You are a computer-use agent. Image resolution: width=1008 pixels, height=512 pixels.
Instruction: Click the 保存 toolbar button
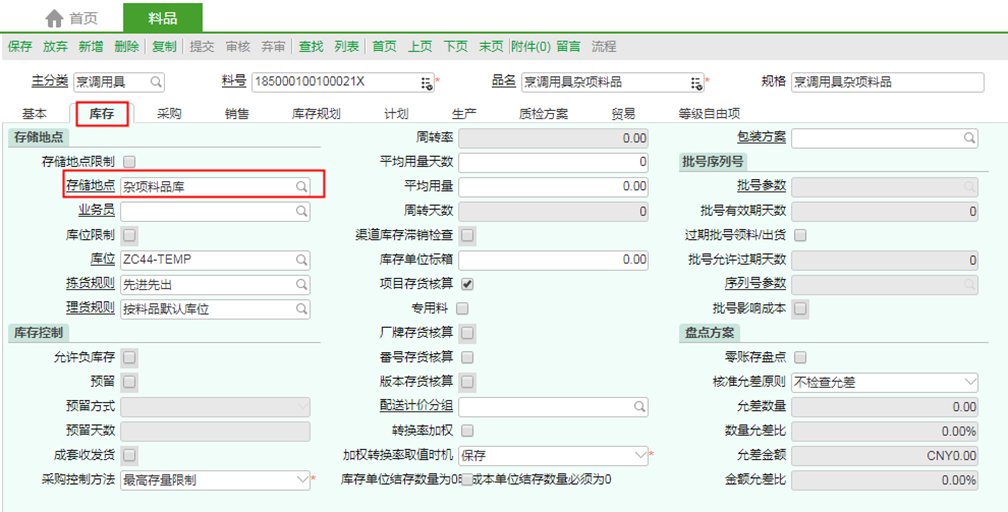pyautogui.click(x=20, y=47)
